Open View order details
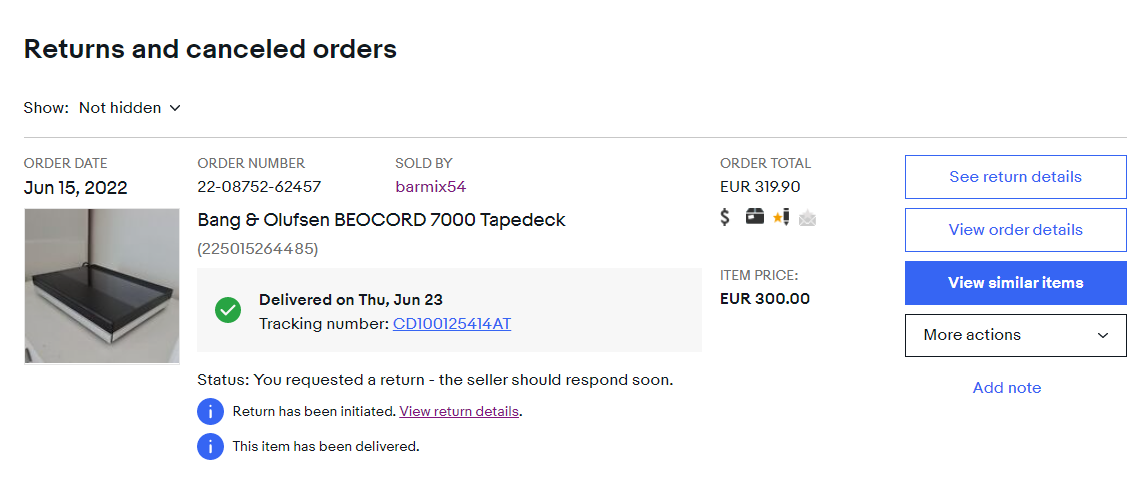This screenshot has height=490, width=1147. 1015,230
